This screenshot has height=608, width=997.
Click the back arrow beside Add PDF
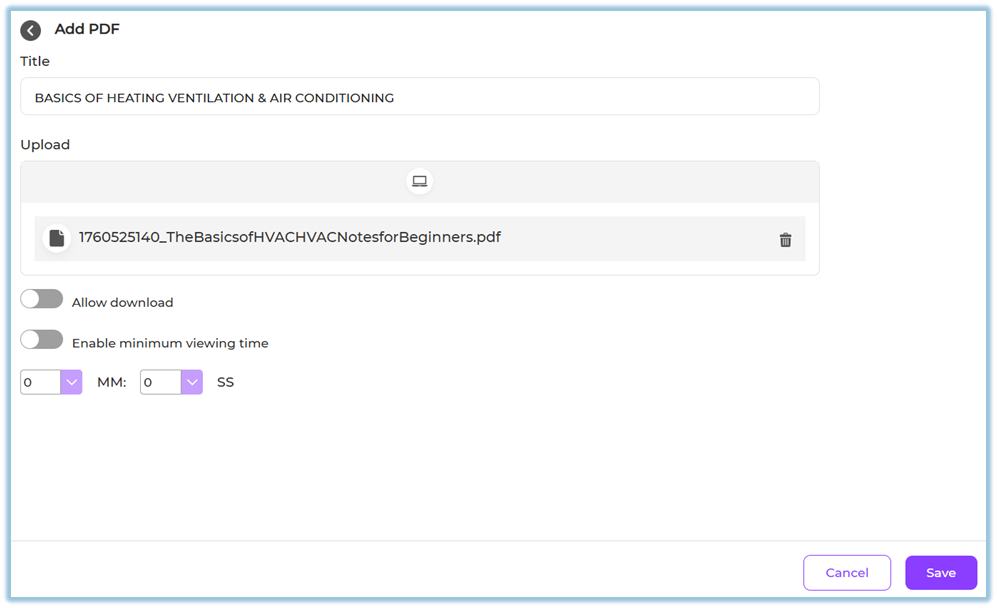click(31, 30)
